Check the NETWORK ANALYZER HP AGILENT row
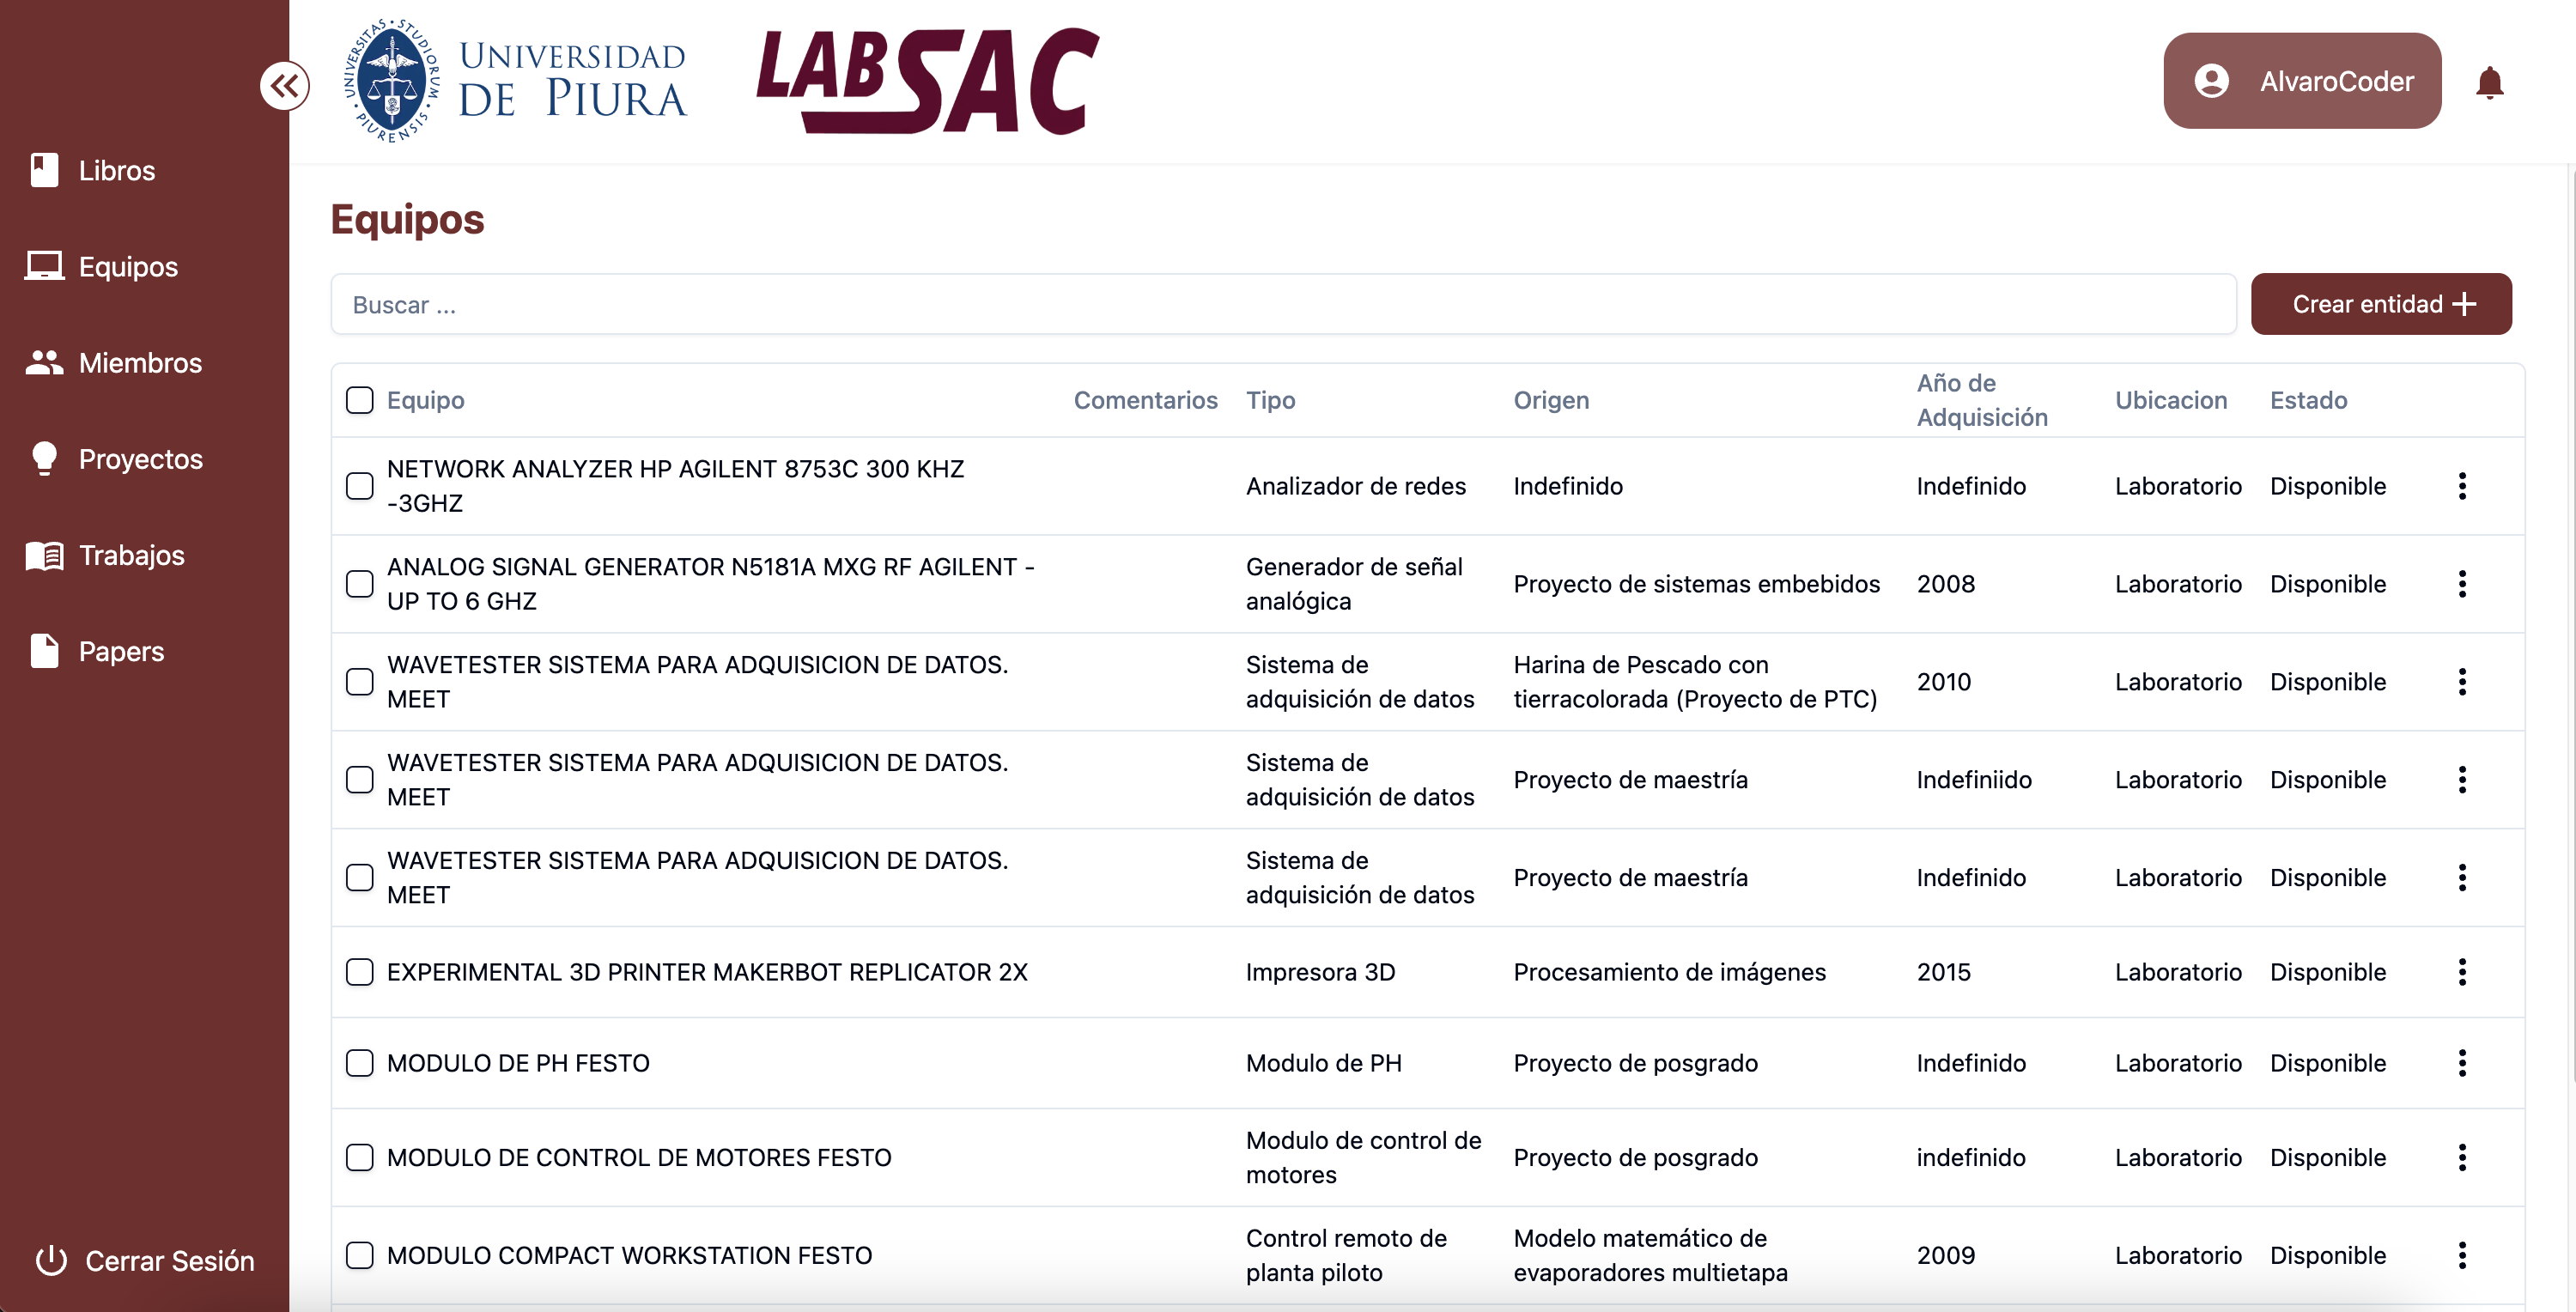This screenshot has height=1312, width=2576. pos(359,486)
